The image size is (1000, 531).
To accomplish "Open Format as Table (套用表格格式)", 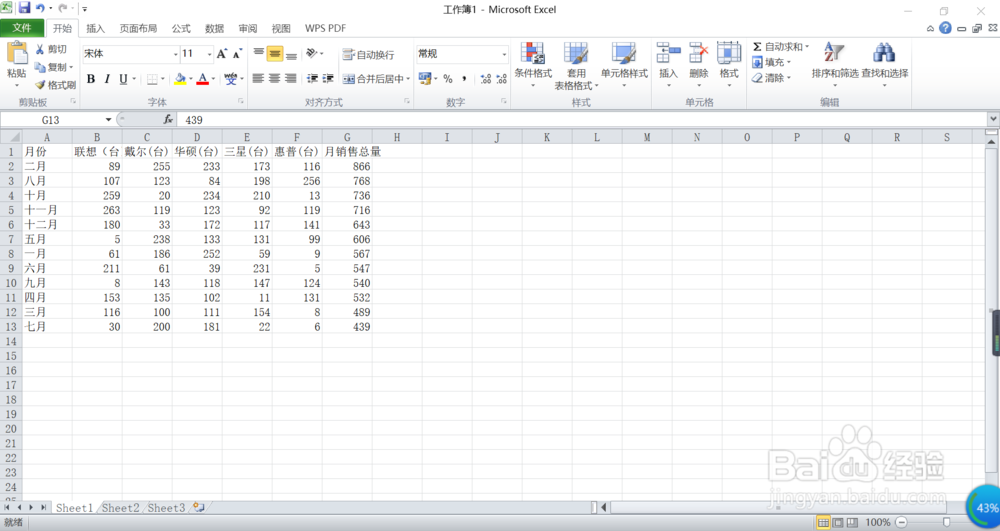I will (x=576, y=66).
